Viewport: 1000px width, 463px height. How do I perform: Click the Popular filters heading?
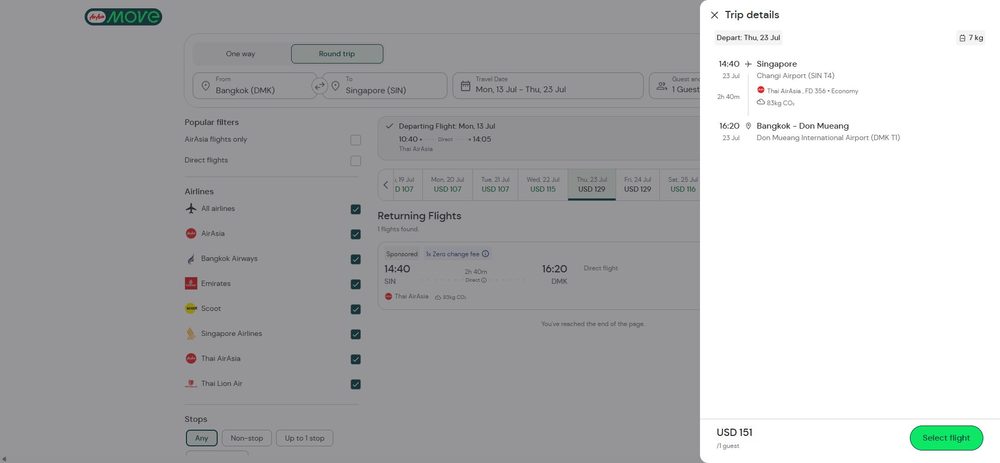pos(212,122)
